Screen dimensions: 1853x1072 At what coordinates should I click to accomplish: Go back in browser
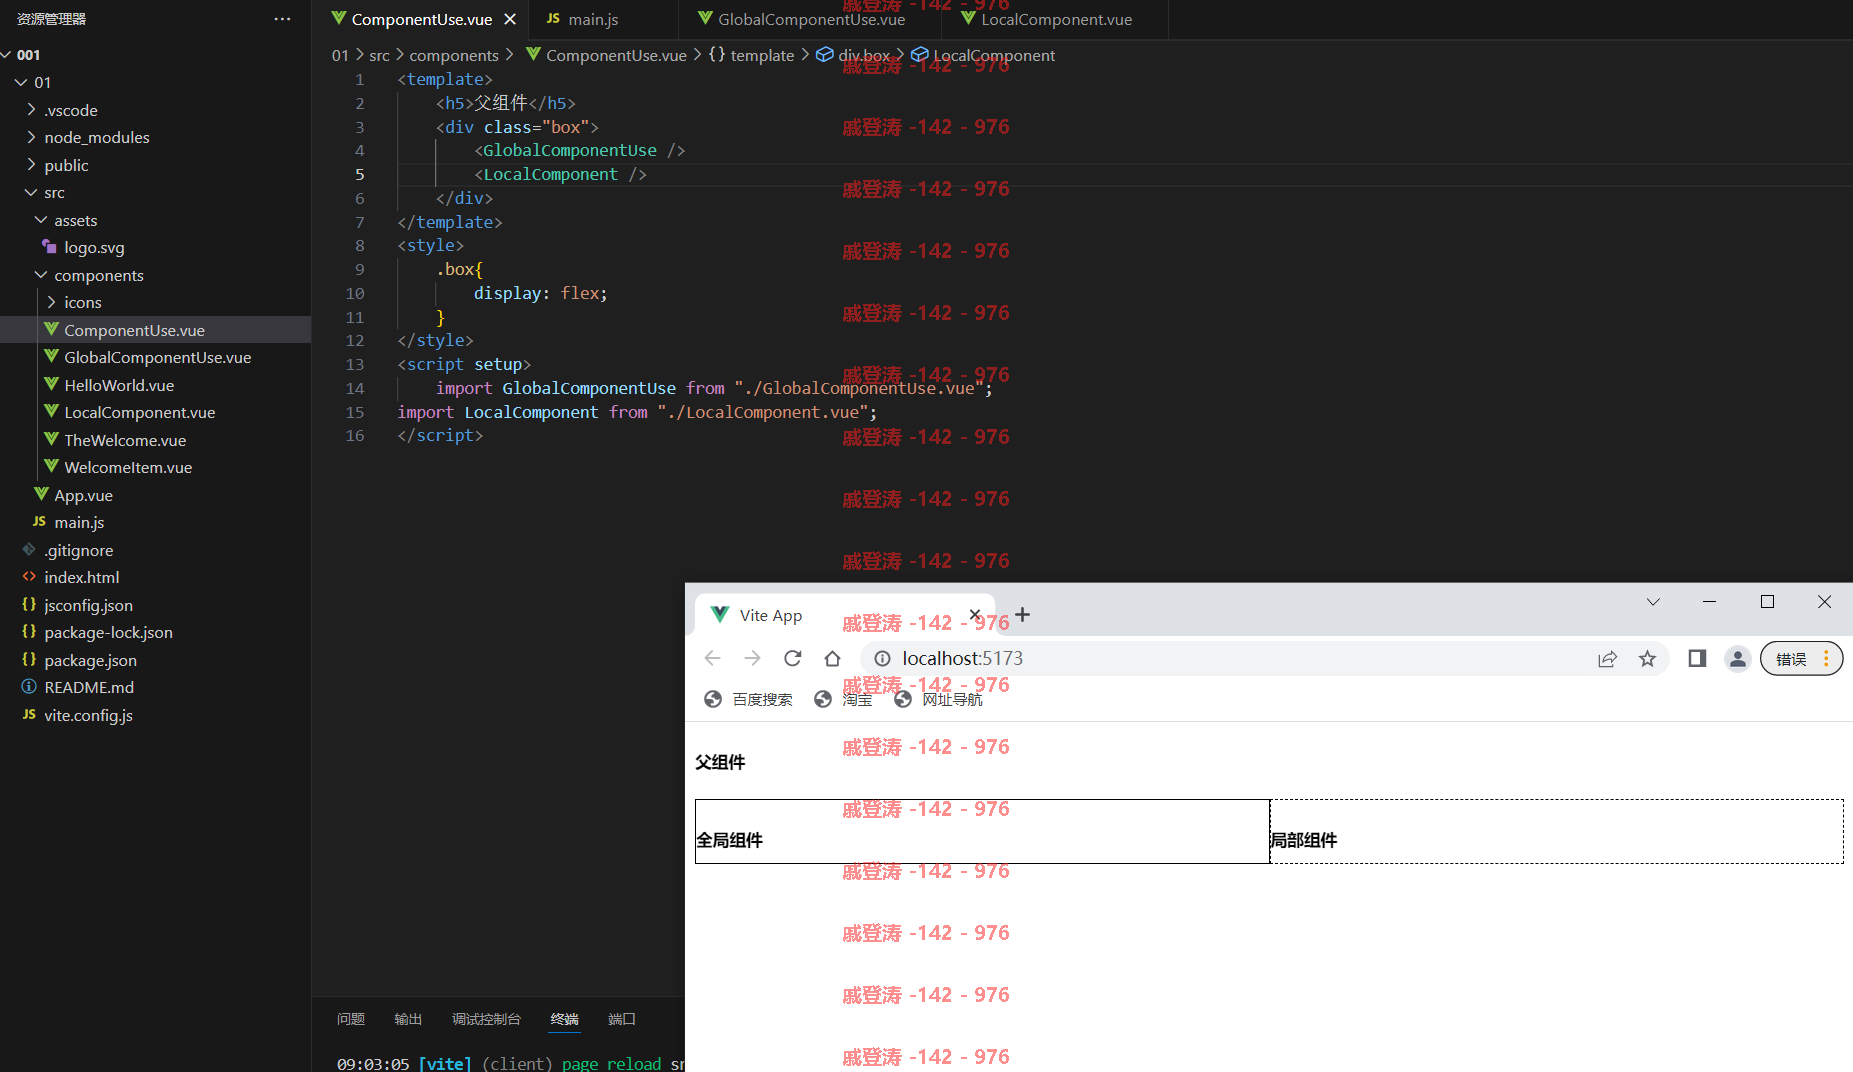(712, 658)
